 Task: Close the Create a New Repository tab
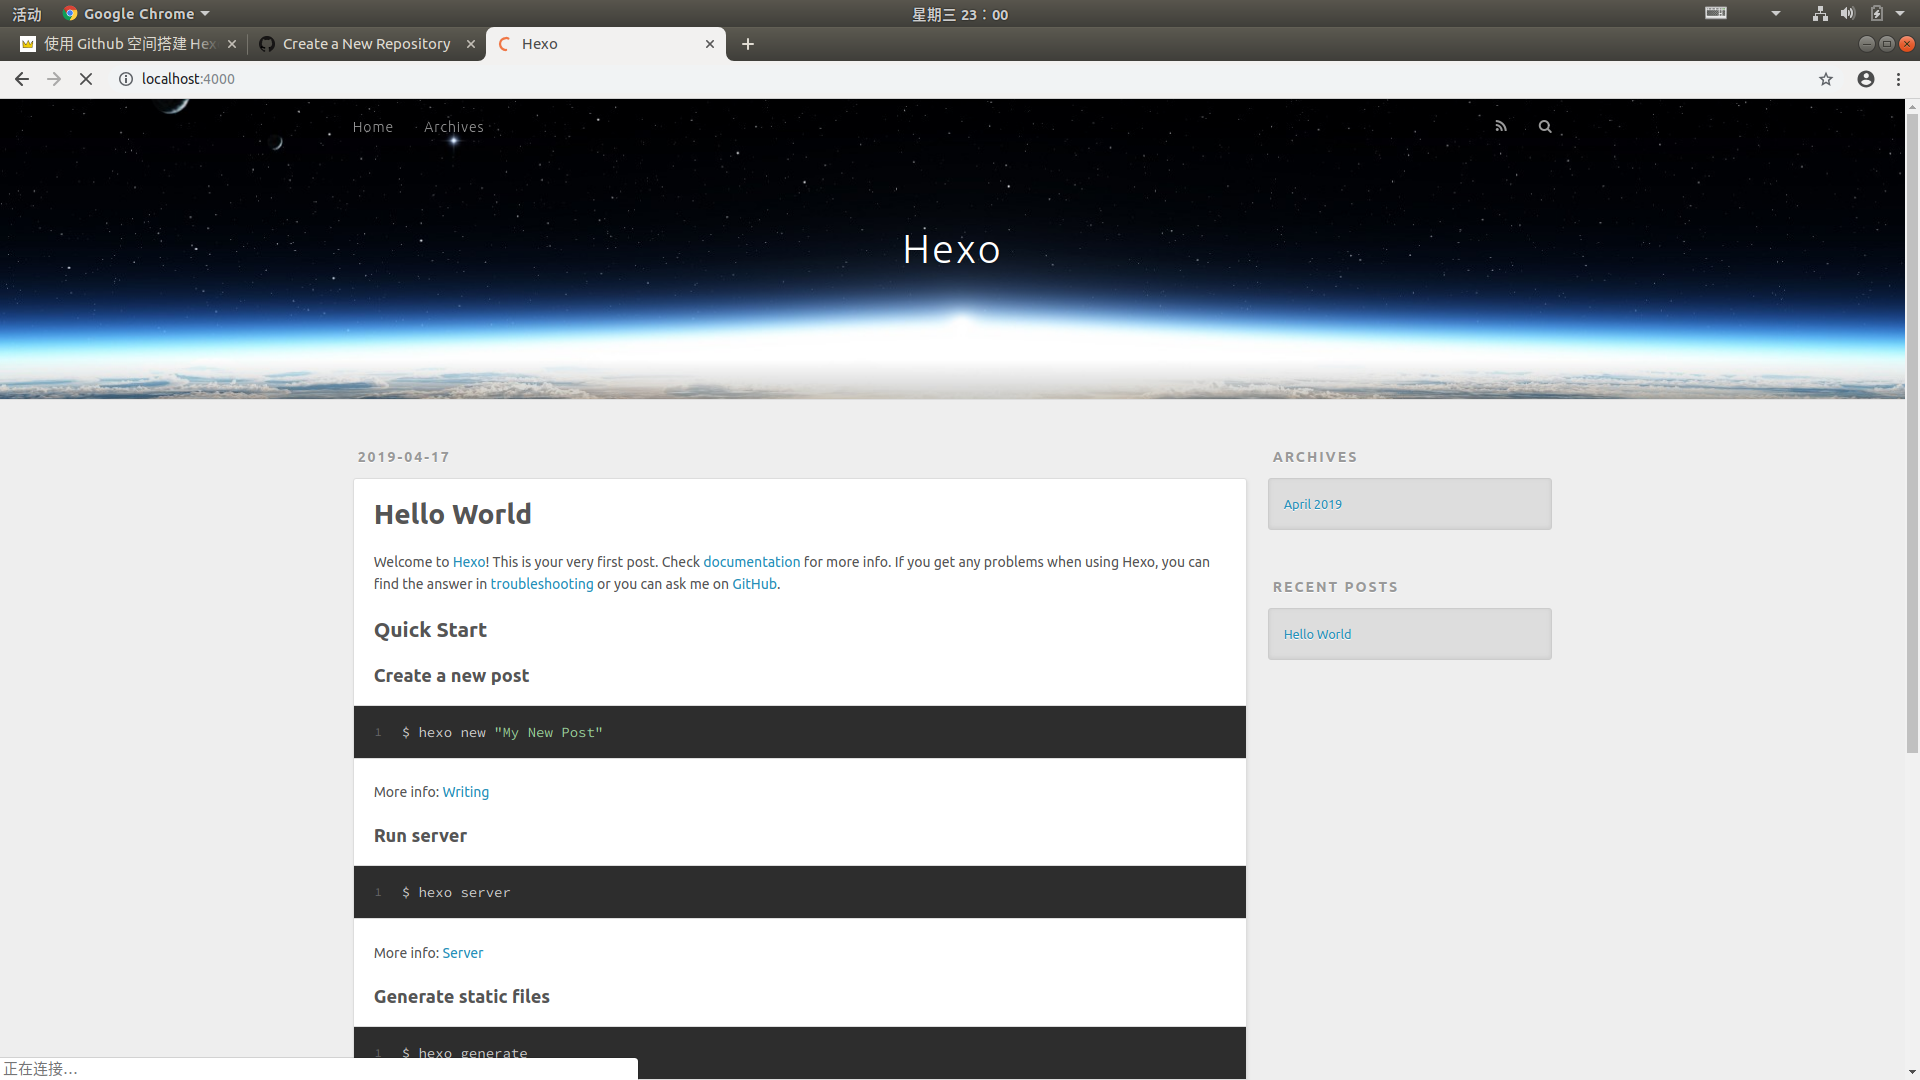pyautogui.click(x=471, y=44)
